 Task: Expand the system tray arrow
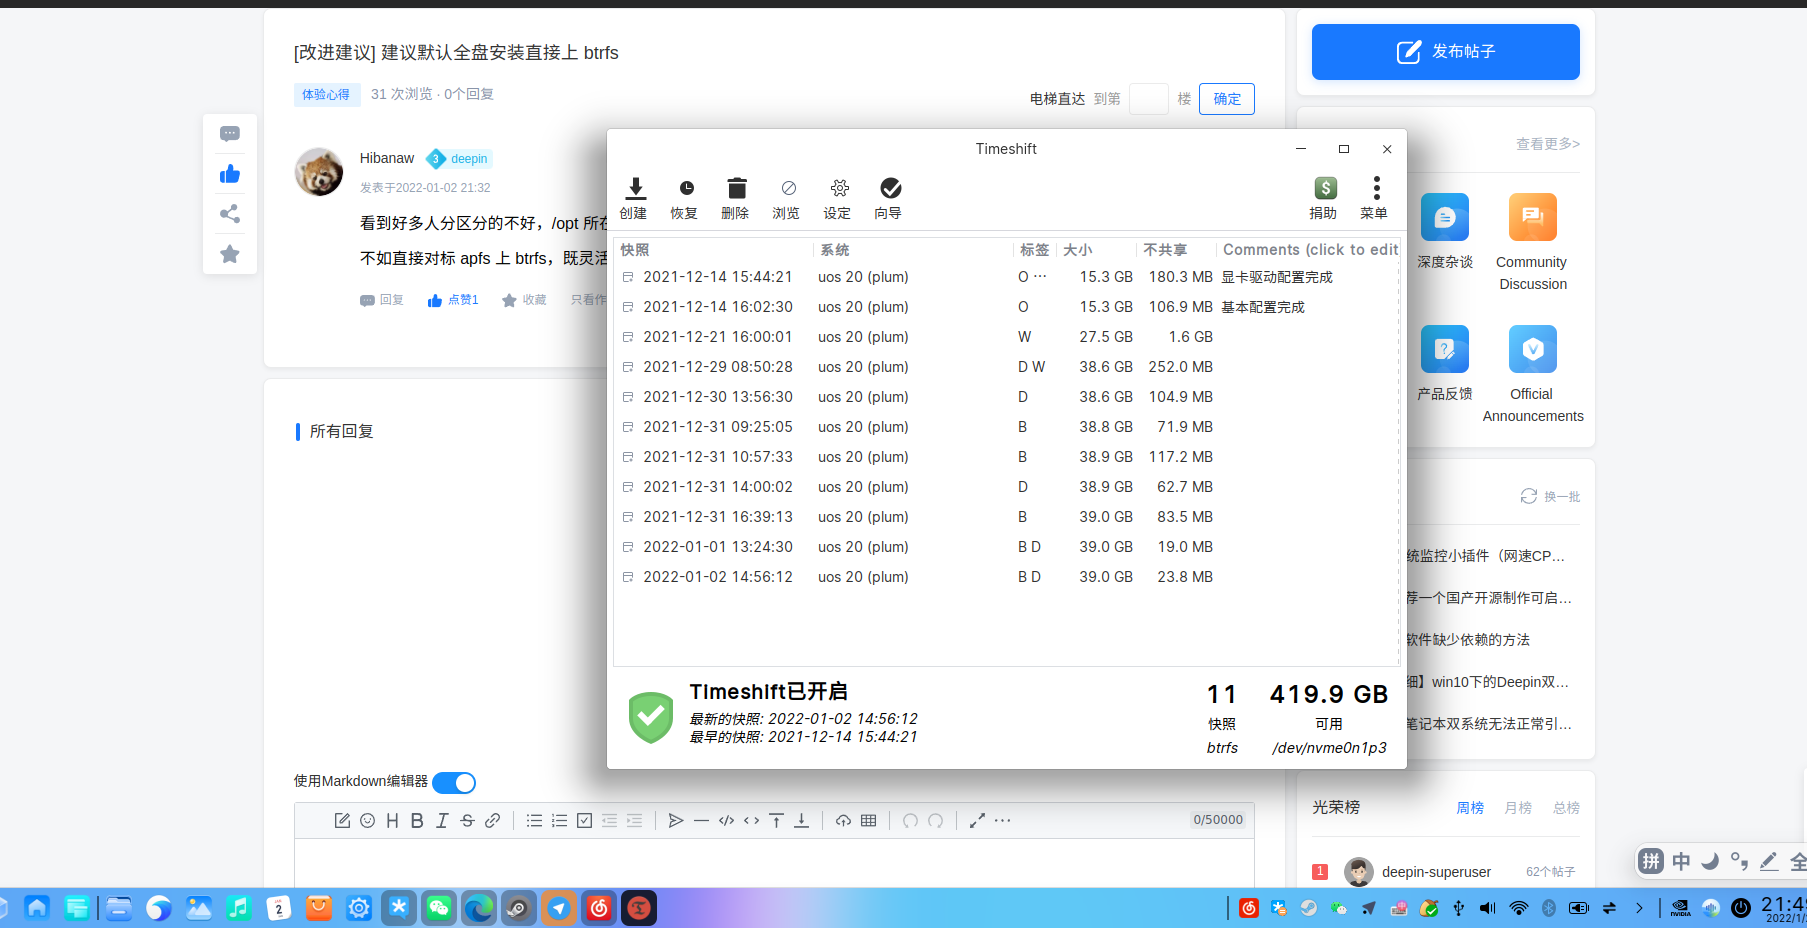pyautogui.click(x=1639, y=908)
